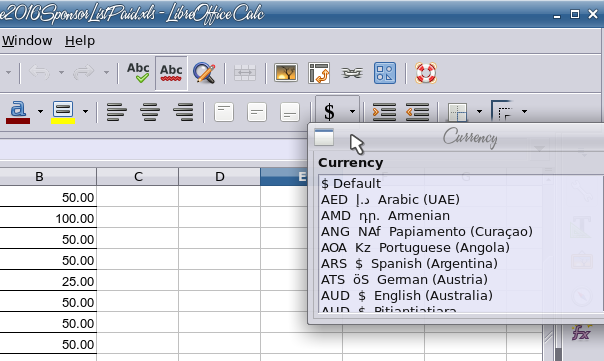Select AUD English (Australia) currency
604x361 pixels.
point(407,296)
